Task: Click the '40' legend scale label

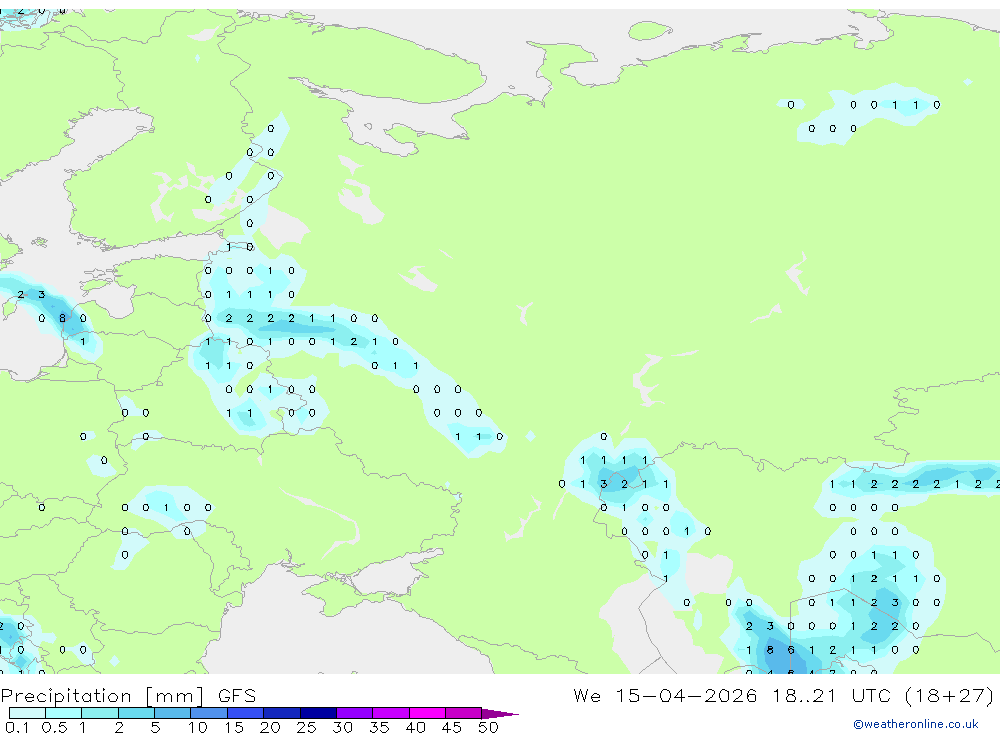Action: coord(415,727)
